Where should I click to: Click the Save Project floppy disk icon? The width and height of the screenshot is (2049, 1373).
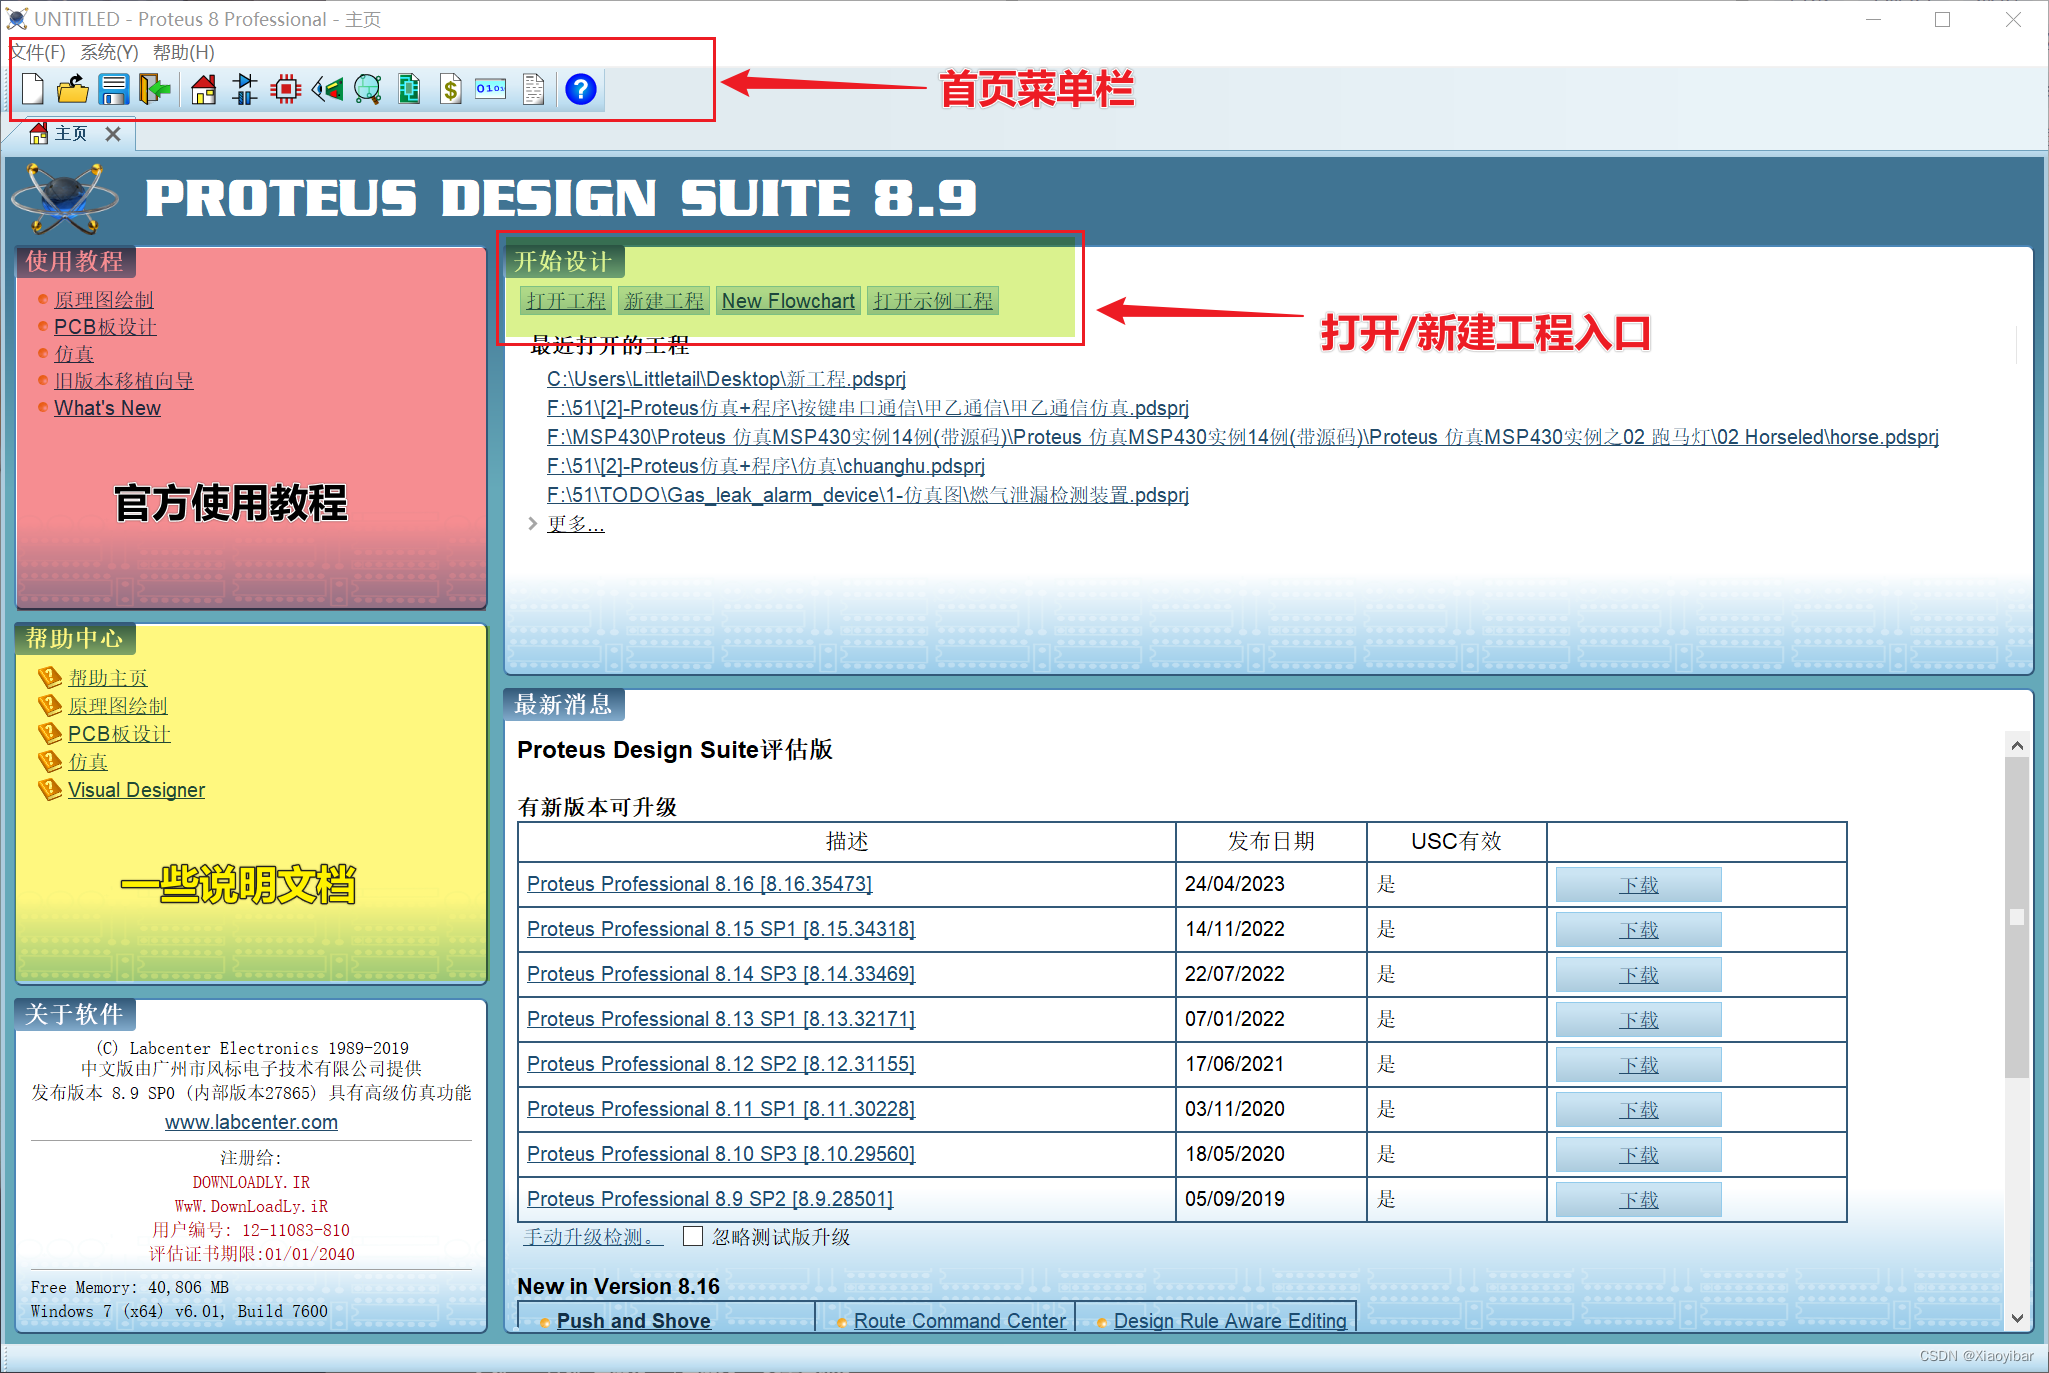pyautogui.click(x=113, y=89)
